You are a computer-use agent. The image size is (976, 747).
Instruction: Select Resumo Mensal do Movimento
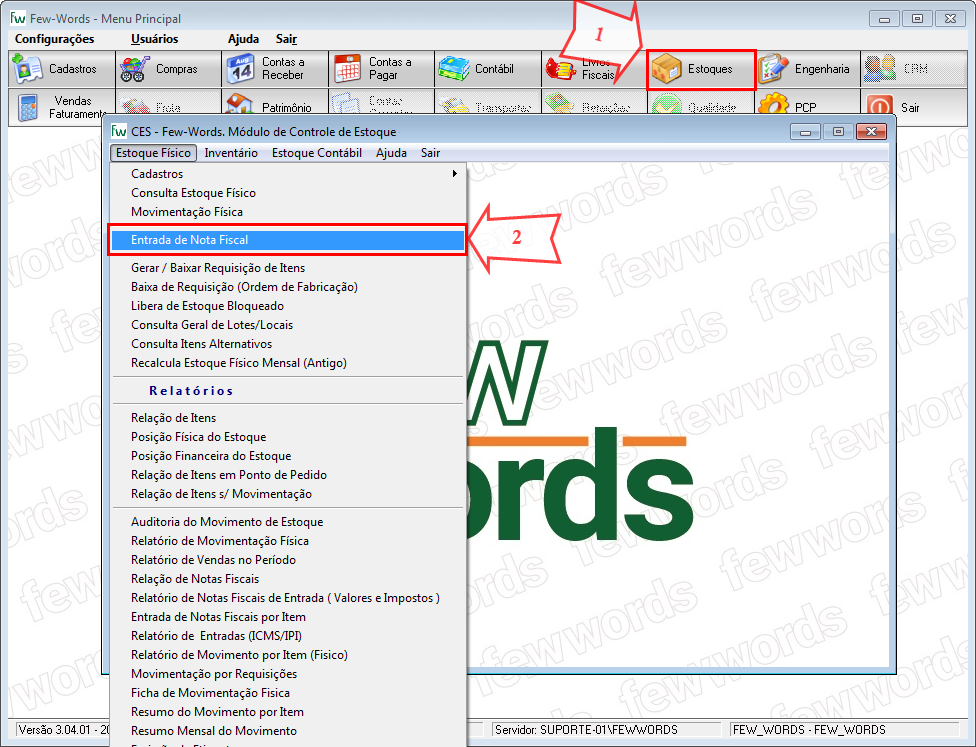214,731
